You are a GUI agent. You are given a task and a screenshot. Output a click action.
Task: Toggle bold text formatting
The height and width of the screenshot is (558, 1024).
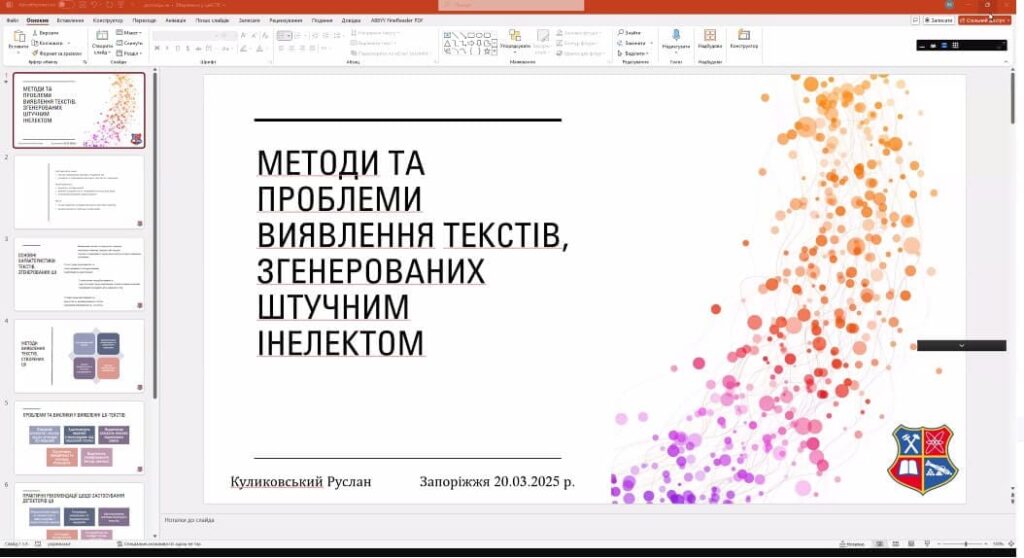point(157,48)
